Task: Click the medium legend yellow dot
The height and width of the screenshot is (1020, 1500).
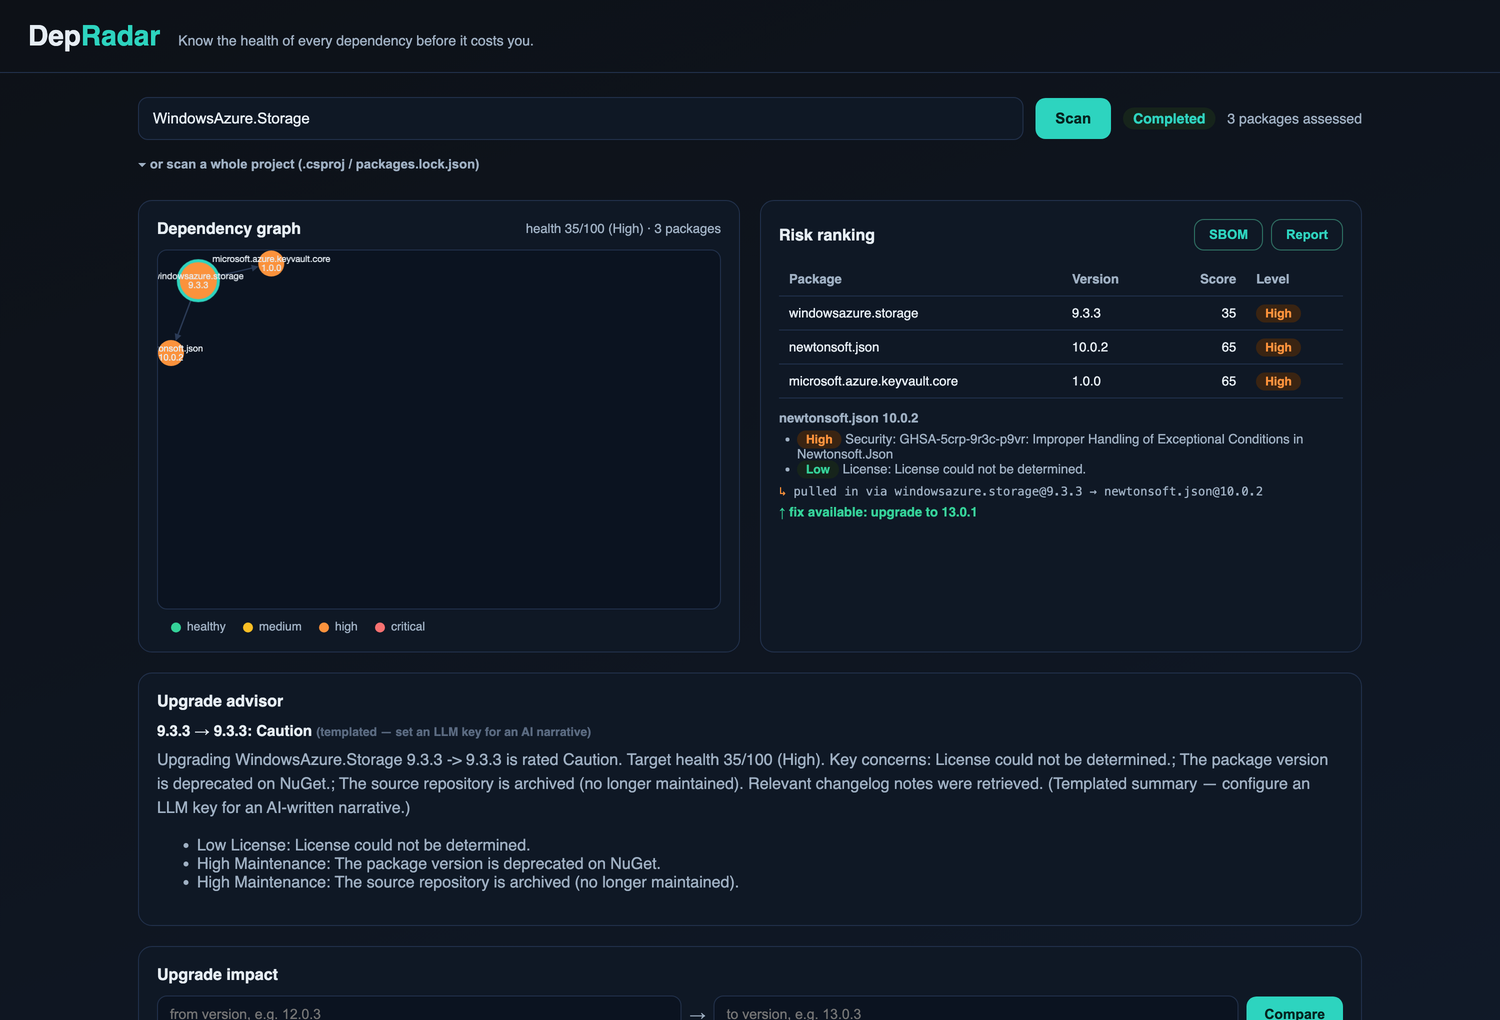Action: pos(248,627)
